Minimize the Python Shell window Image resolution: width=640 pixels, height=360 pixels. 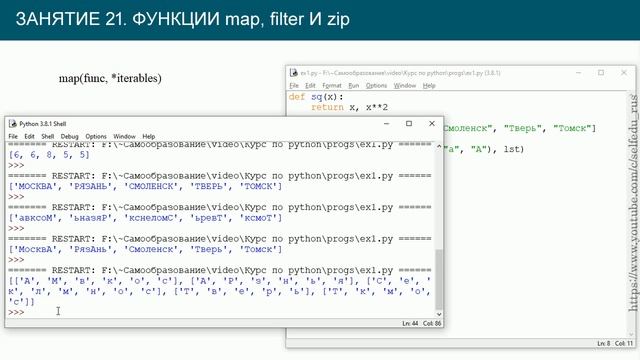387,124
